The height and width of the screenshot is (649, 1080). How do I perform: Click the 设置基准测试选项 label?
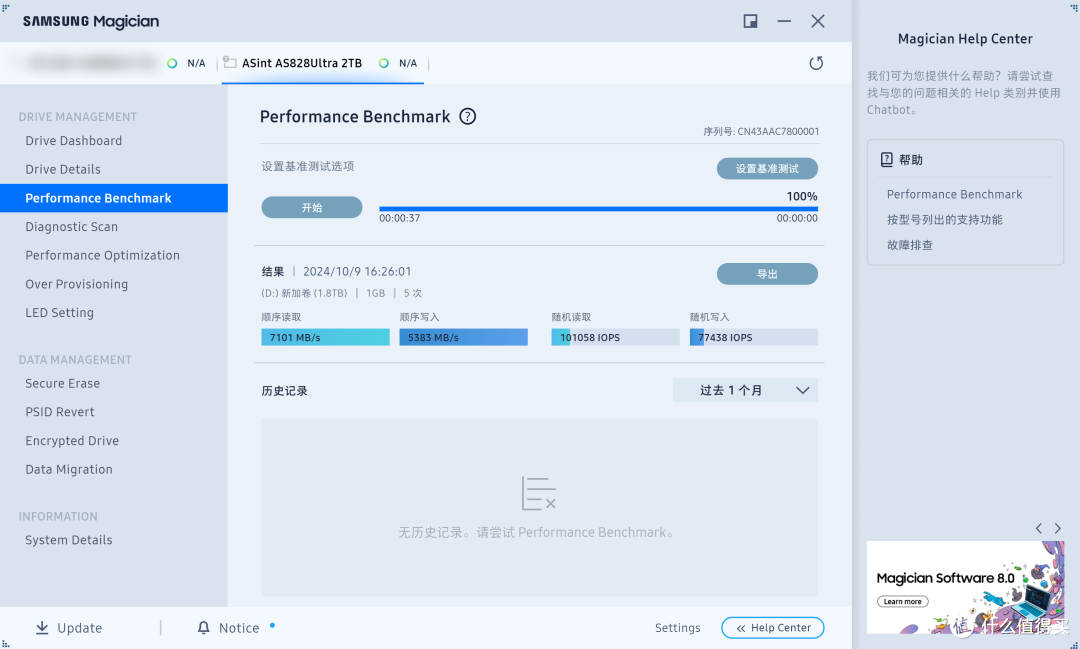308,166
